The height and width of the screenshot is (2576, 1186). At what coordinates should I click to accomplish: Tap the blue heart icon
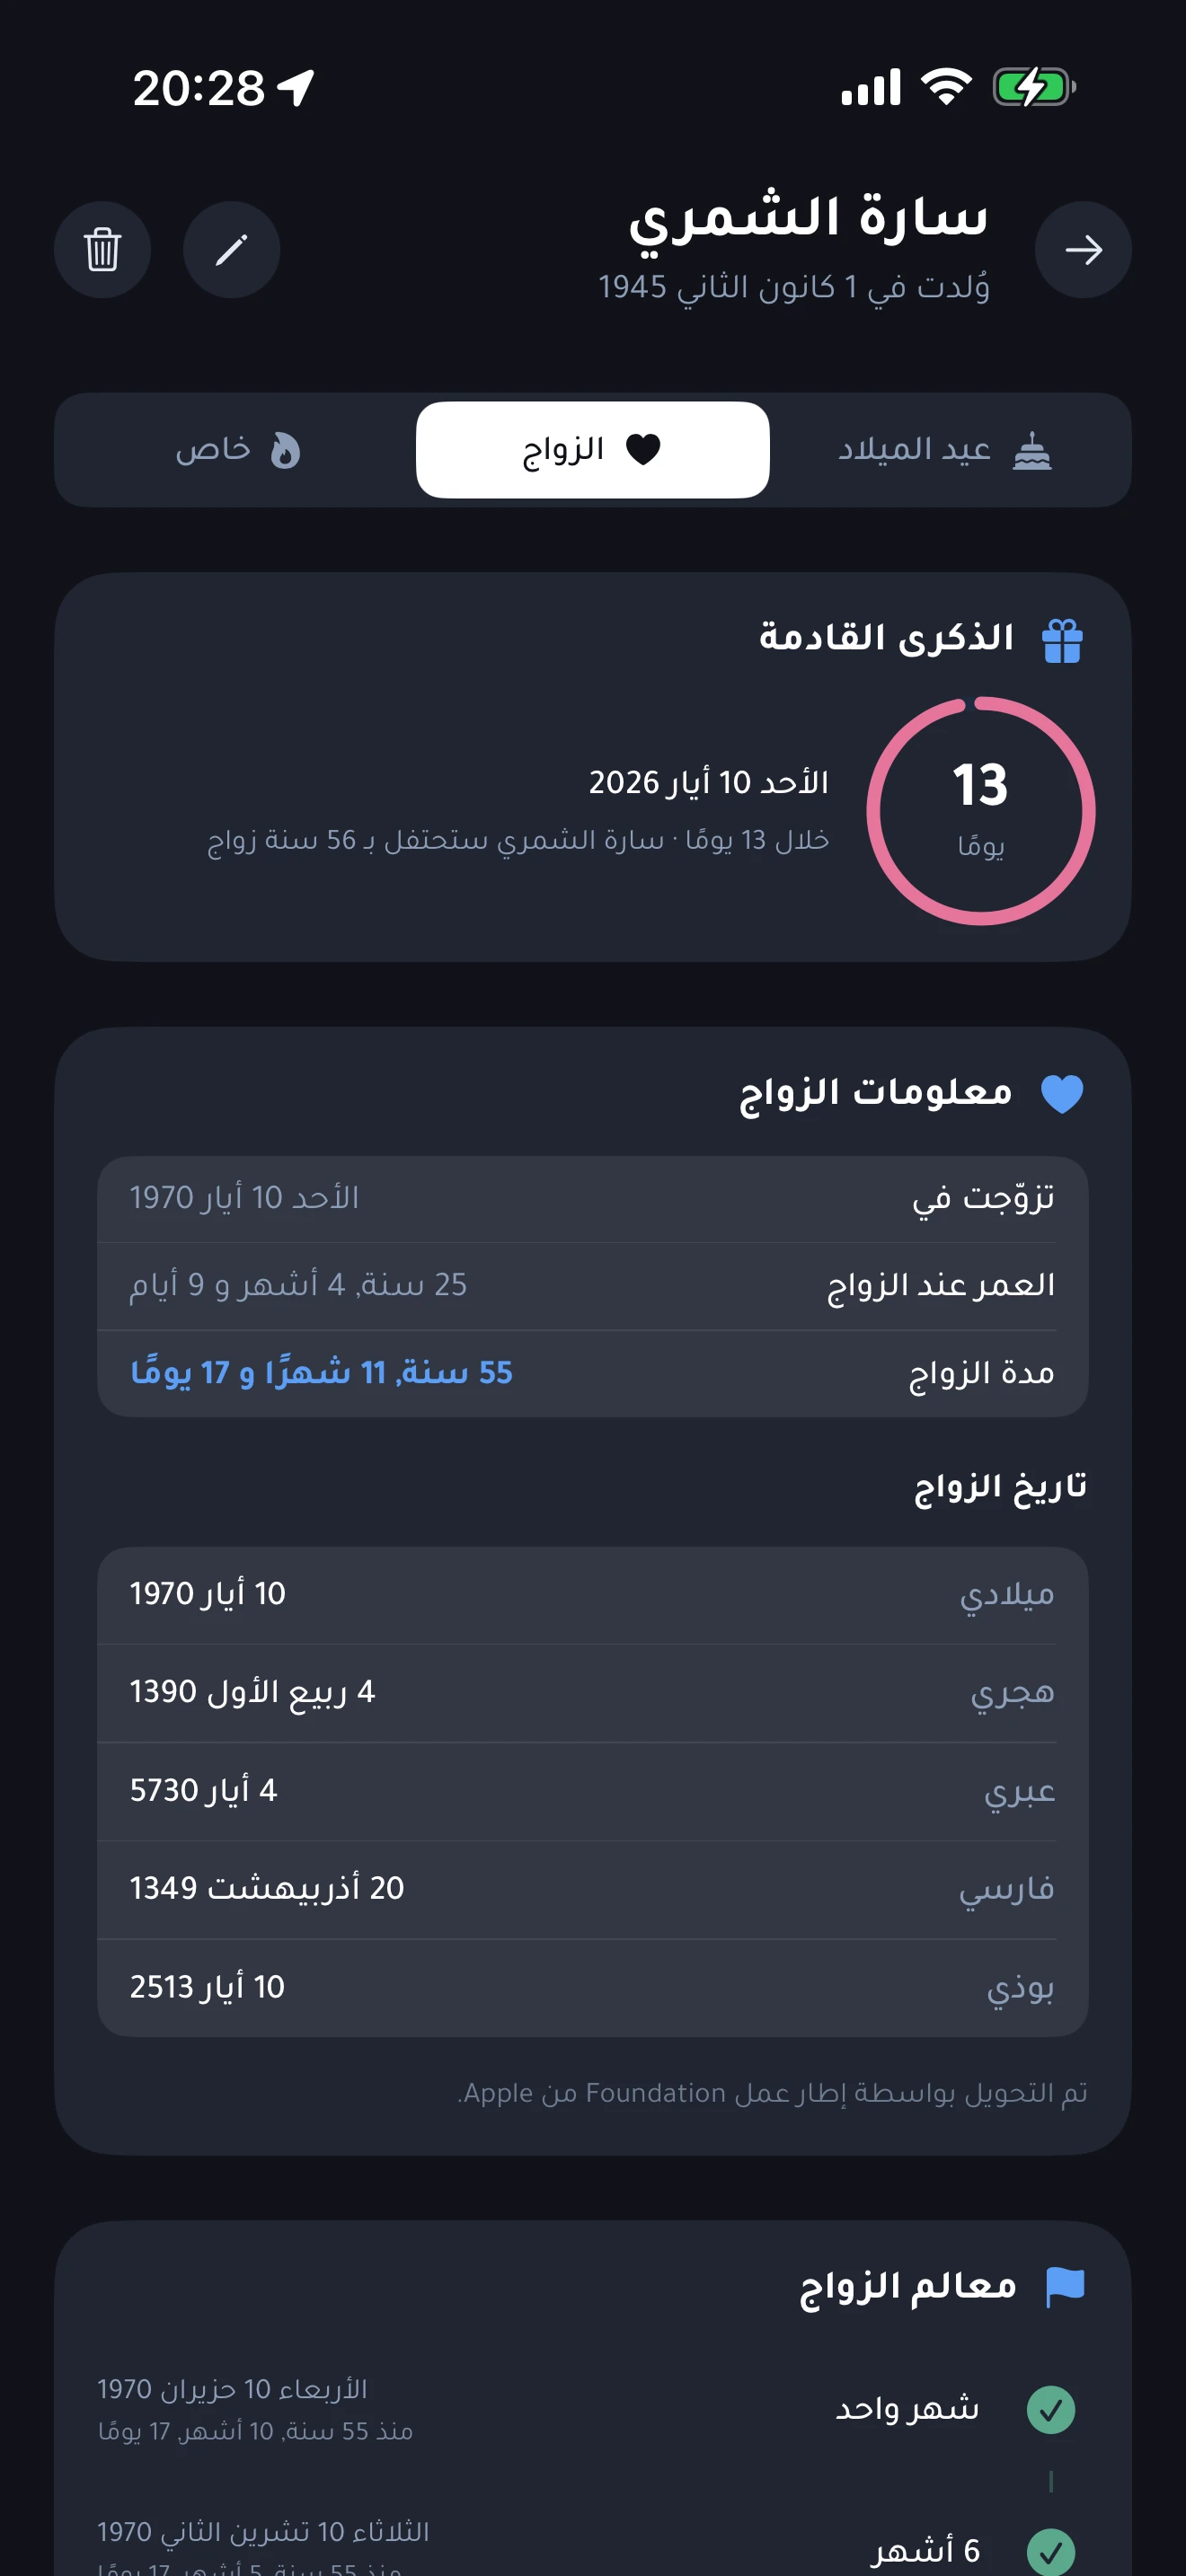click(1062, 1093)
